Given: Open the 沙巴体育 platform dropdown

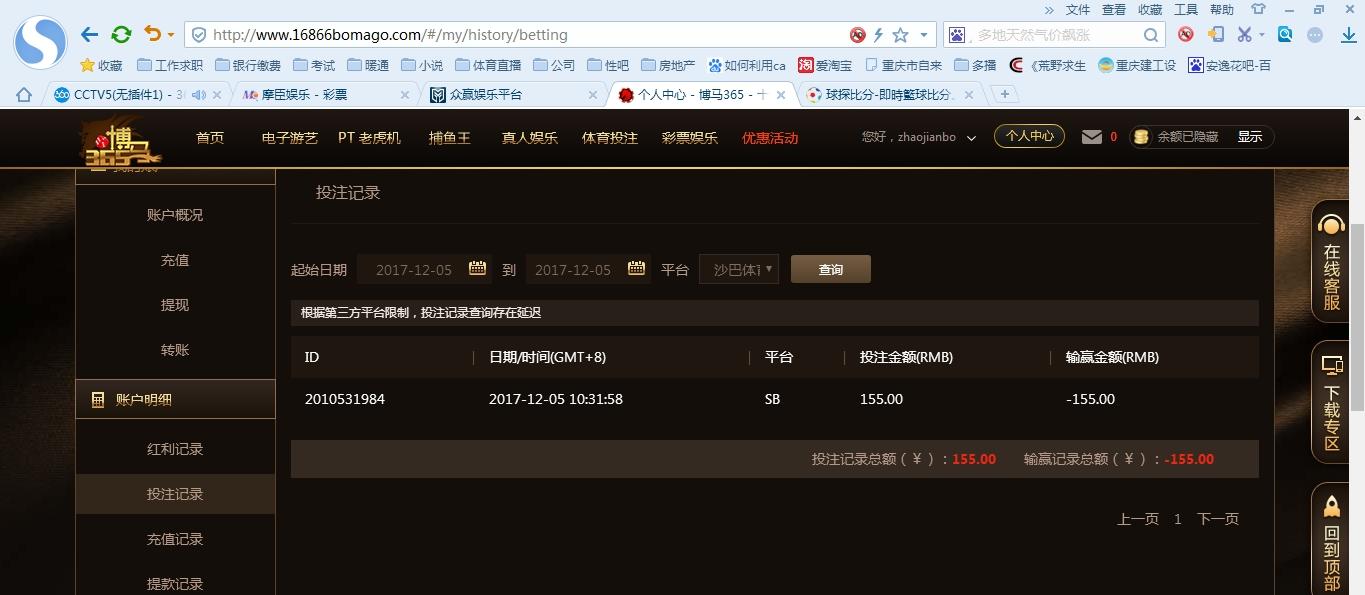Looking at the screenshot, I should (738, 268).
